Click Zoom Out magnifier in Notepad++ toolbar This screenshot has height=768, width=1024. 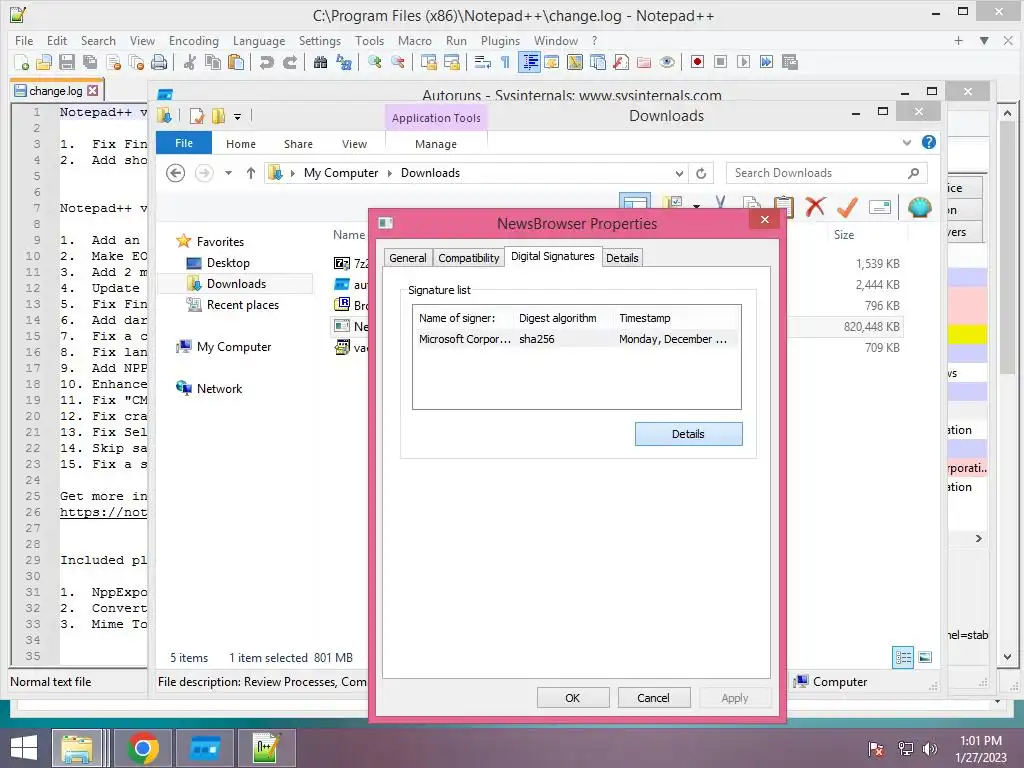coord(397,62)
